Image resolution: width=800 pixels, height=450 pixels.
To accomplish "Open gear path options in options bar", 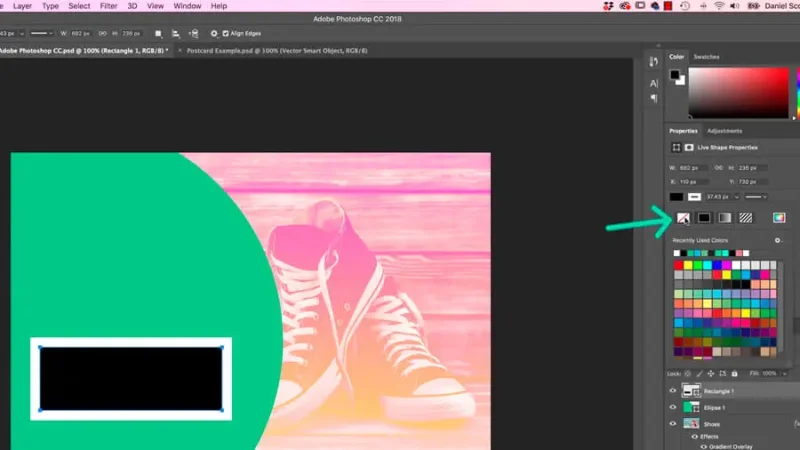I will coord(214,34).
